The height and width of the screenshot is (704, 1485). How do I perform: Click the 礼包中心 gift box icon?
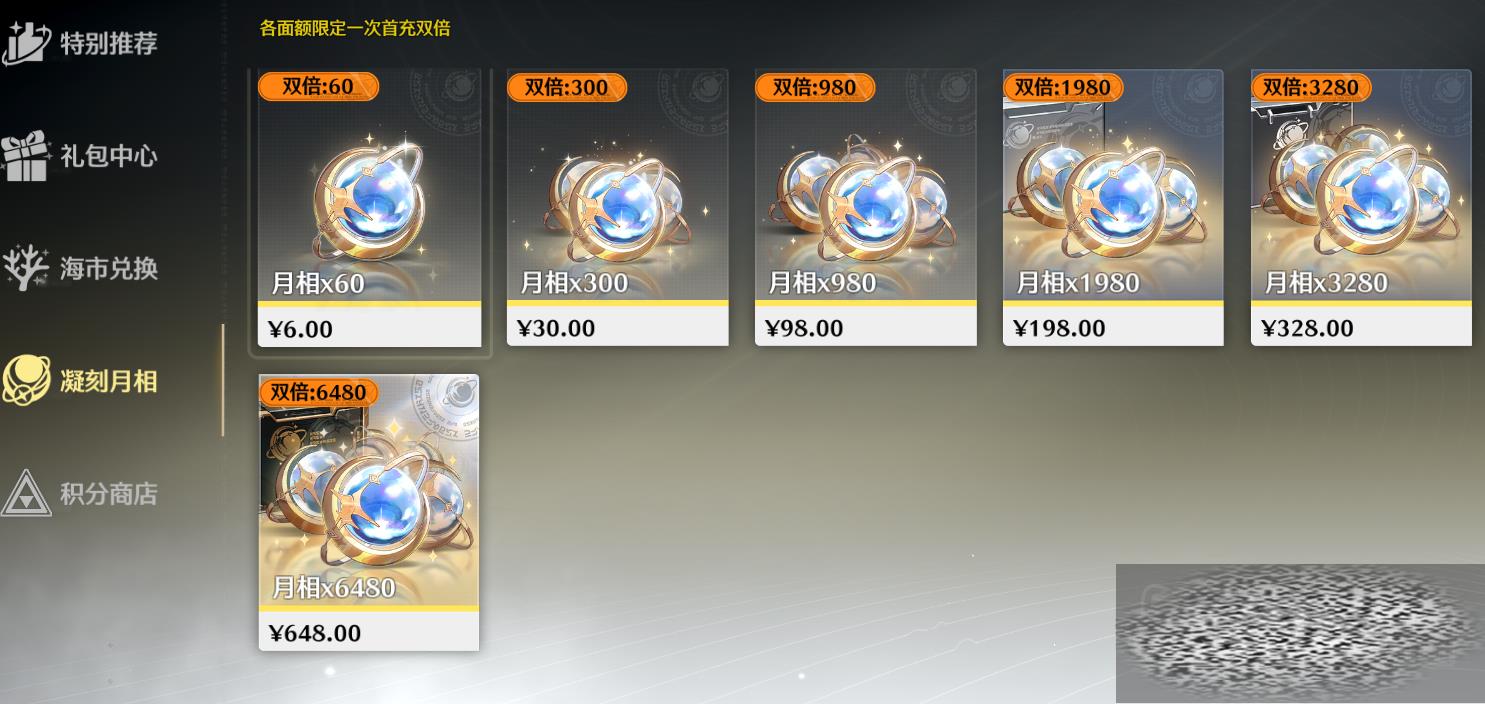click(x=26, y=155)
